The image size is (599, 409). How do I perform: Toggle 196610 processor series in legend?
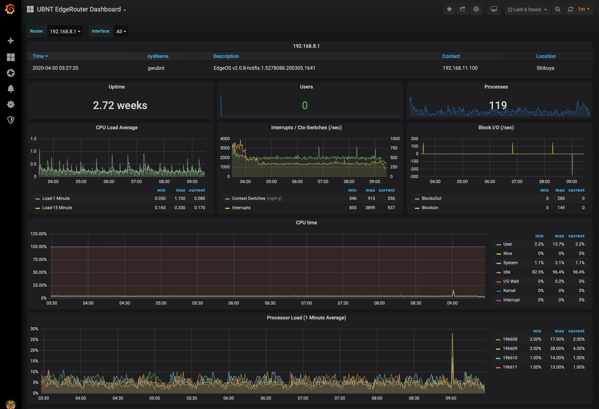tap(510, 358)
